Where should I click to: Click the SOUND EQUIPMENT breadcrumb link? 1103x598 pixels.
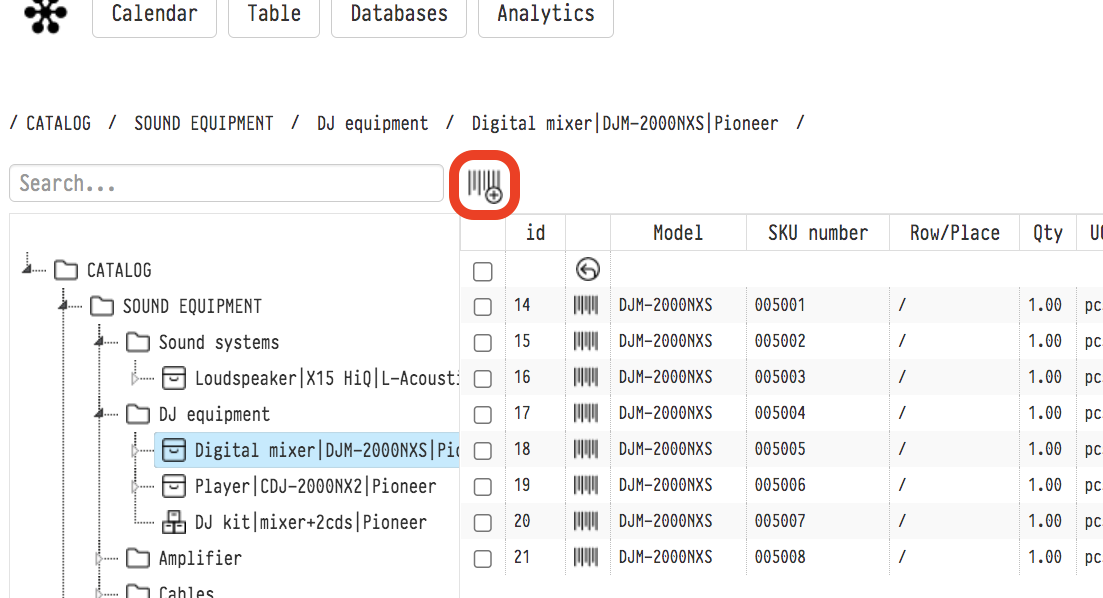[203, 123]
